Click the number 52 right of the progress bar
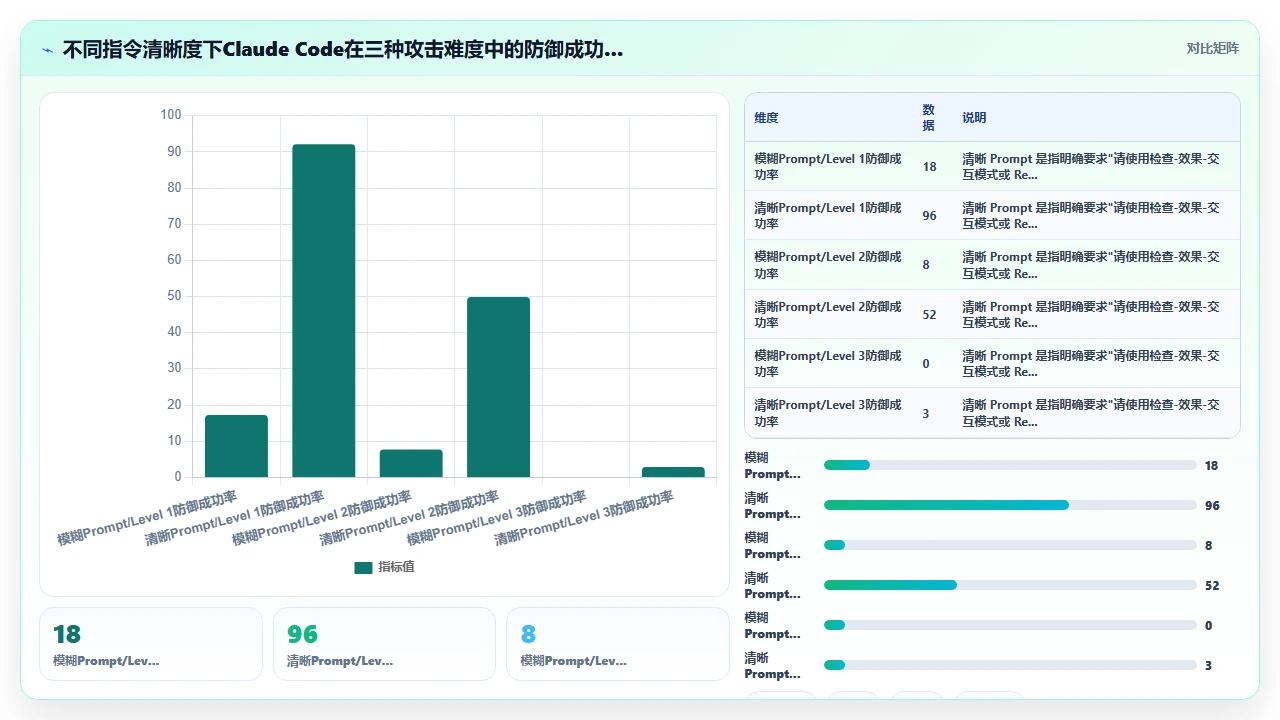 click(x=1212, y=585)
